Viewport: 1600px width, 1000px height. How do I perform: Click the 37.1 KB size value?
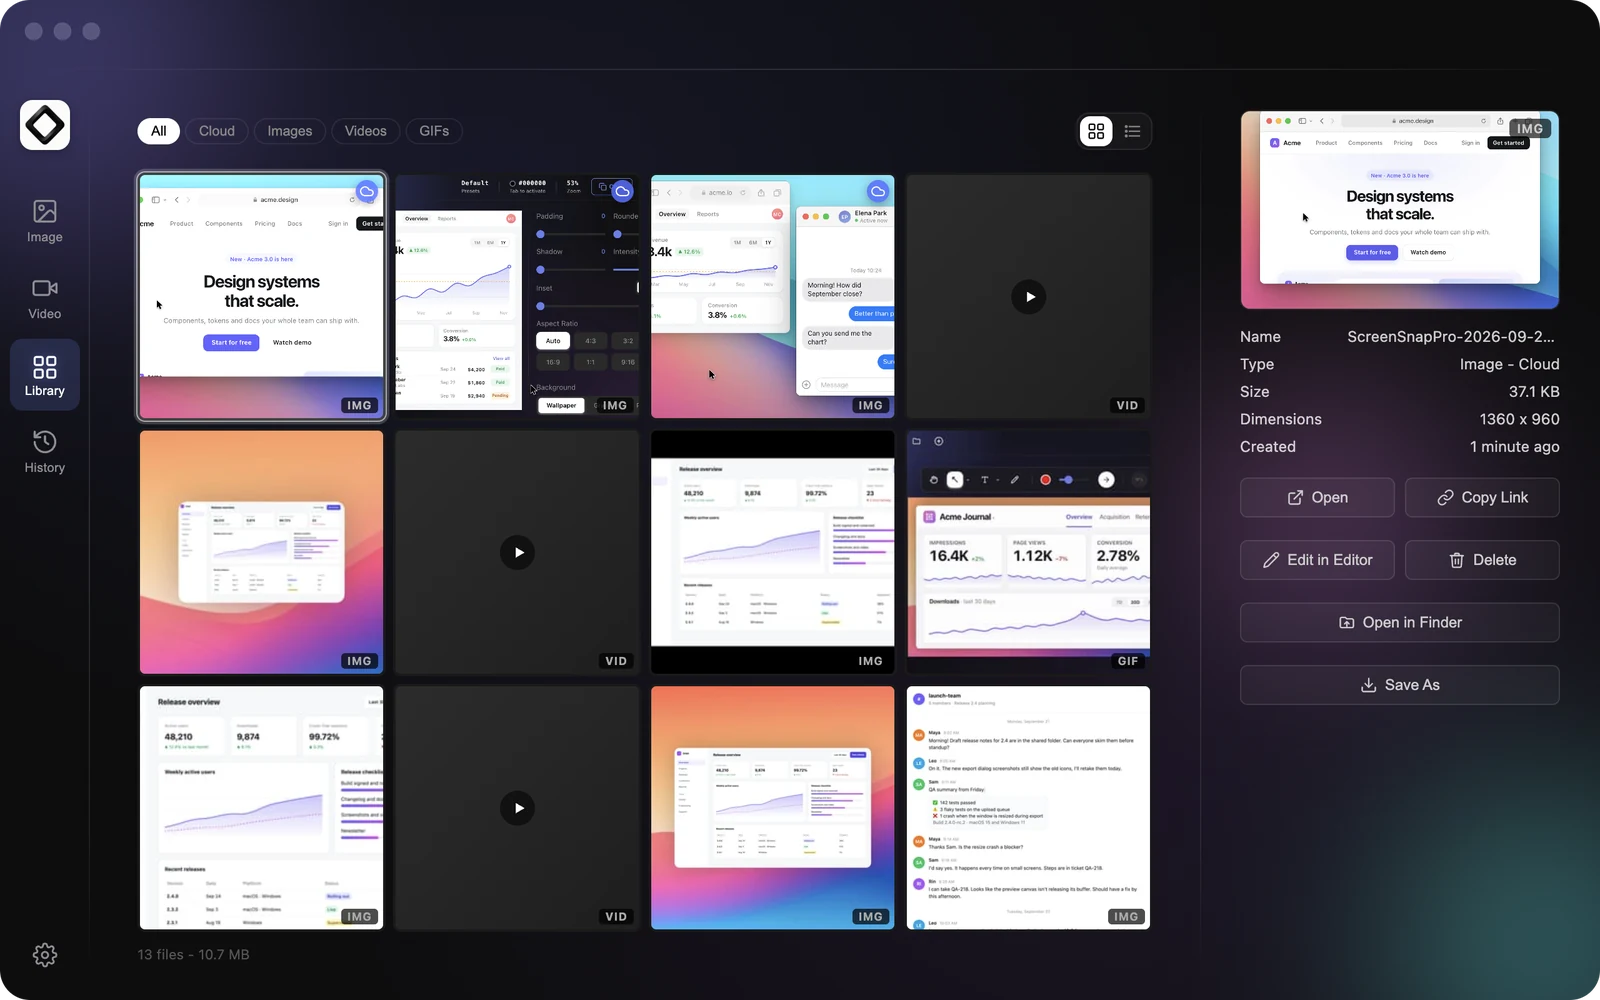(1534, 392)
